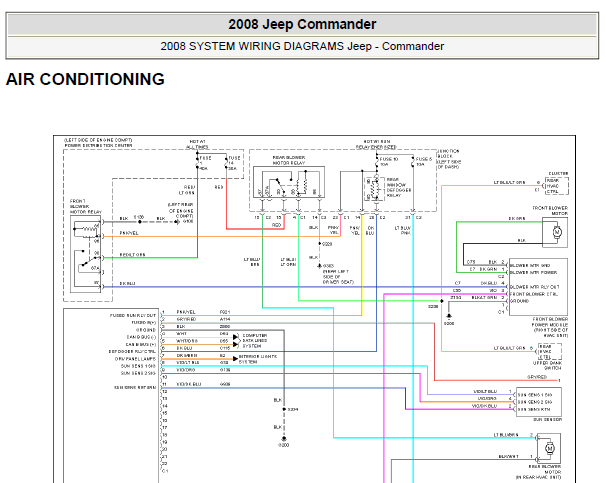Click the 'FUSED RUN RLY OUT' pin label
This screenshot has height=483, width=606.
(133, 315)
